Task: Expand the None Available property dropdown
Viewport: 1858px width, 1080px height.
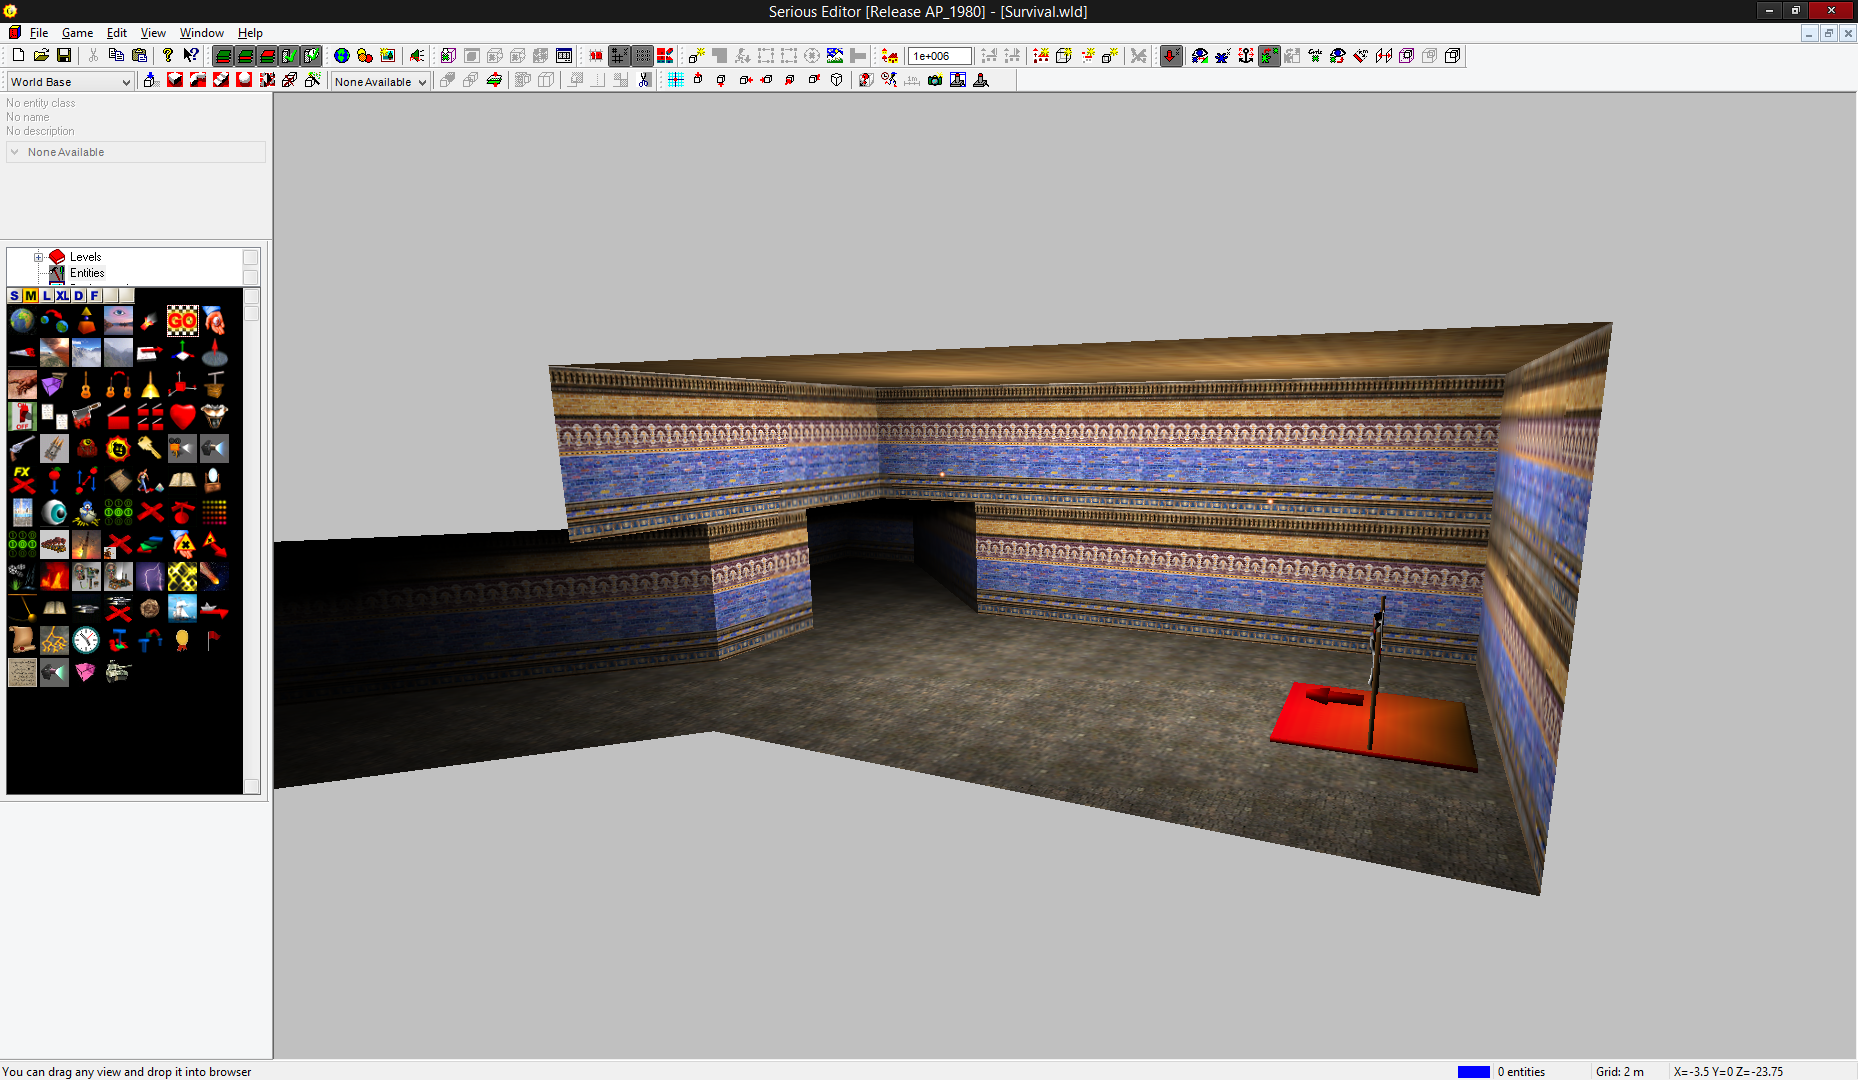Action: pyautogui.click(x=136, y=152)
